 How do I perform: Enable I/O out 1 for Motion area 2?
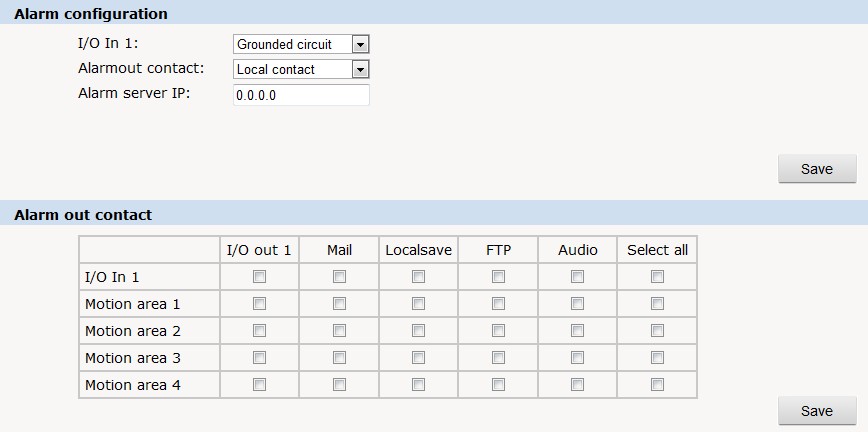(x=259, y=331)
